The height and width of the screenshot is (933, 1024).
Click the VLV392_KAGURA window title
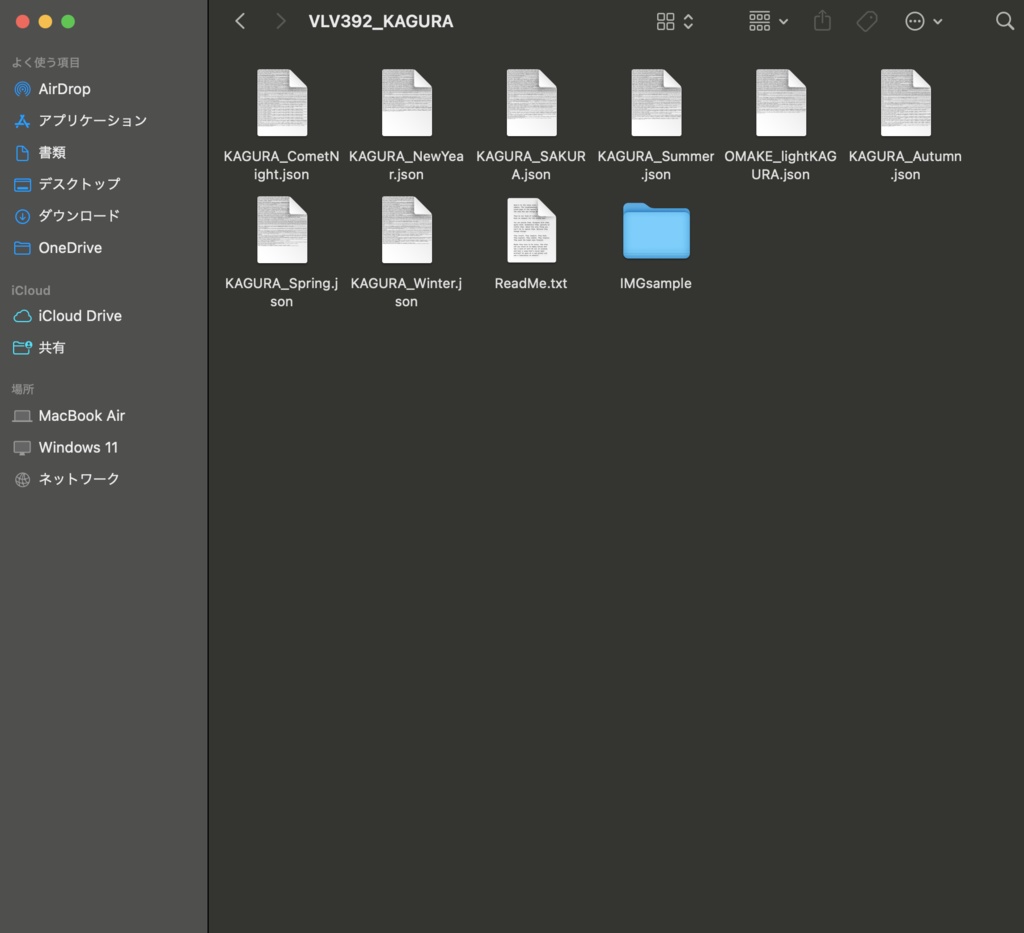381,22
